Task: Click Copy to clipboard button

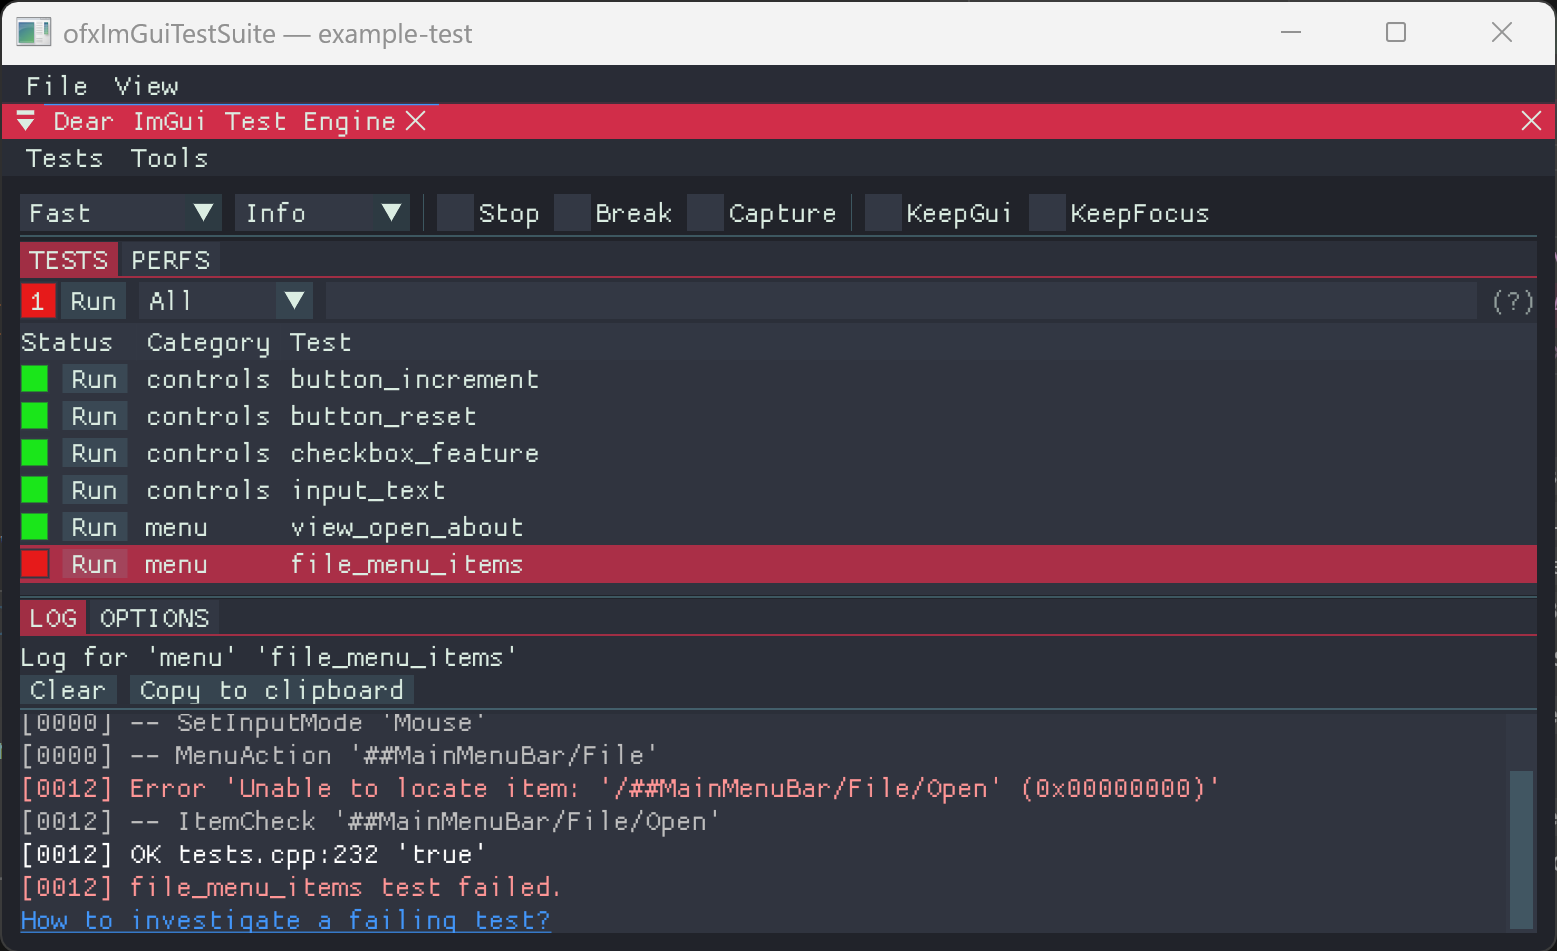Action: click(x=271, y=690)
